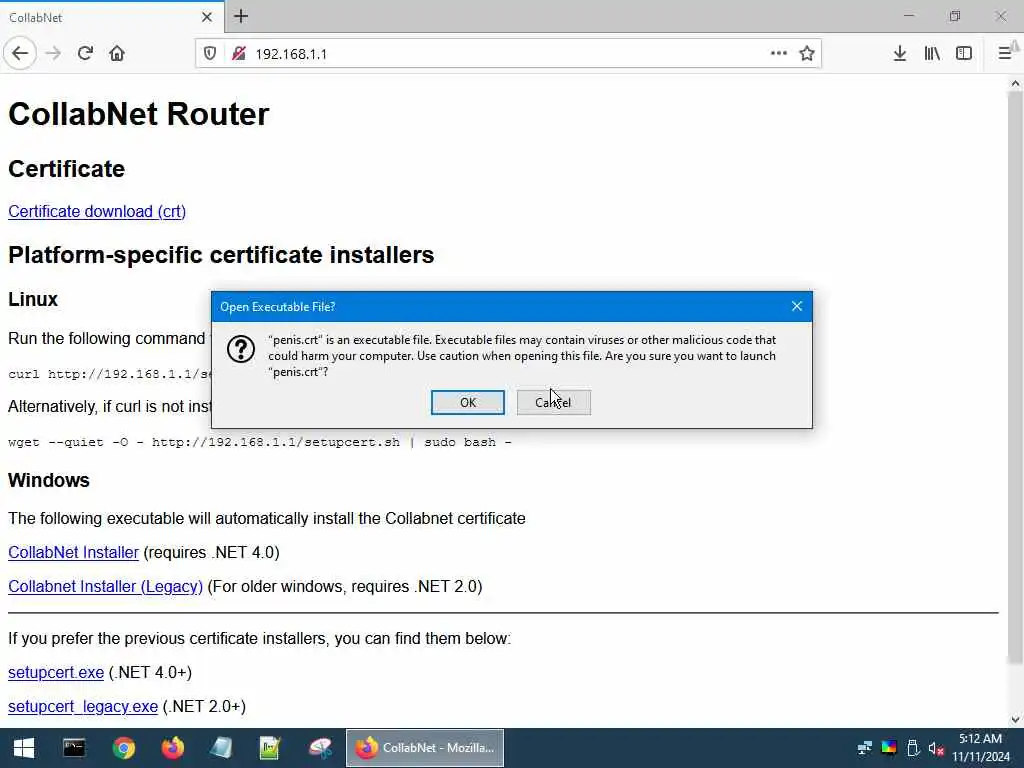Open the network tray icon
The height and width of the screenshot is (768, 1024).
click(x=865, y=748)
